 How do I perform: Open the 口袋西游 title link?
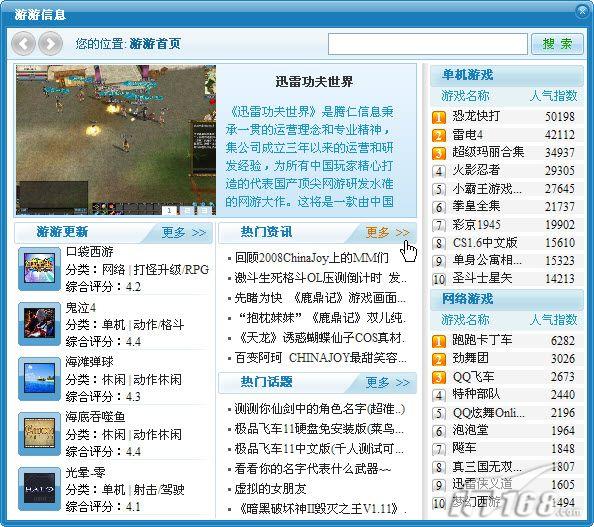[x=89, y=252]
